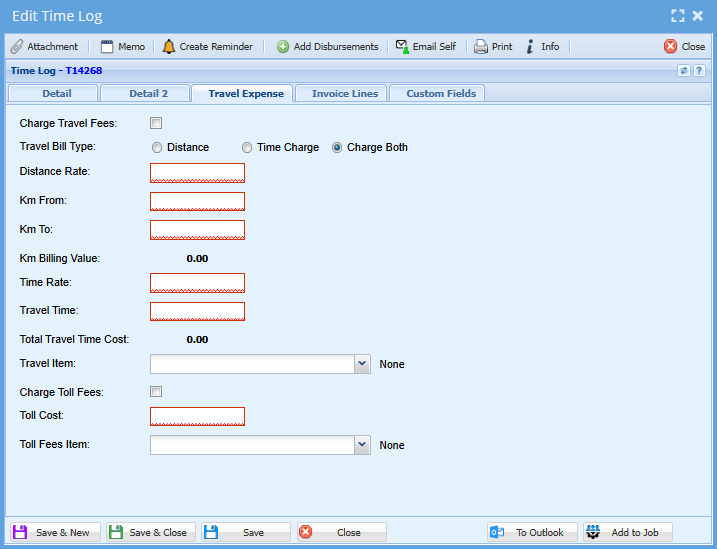Select the Distance radio button
The image size is (717, 549).
pyautogui.click(x=157, y=148)
